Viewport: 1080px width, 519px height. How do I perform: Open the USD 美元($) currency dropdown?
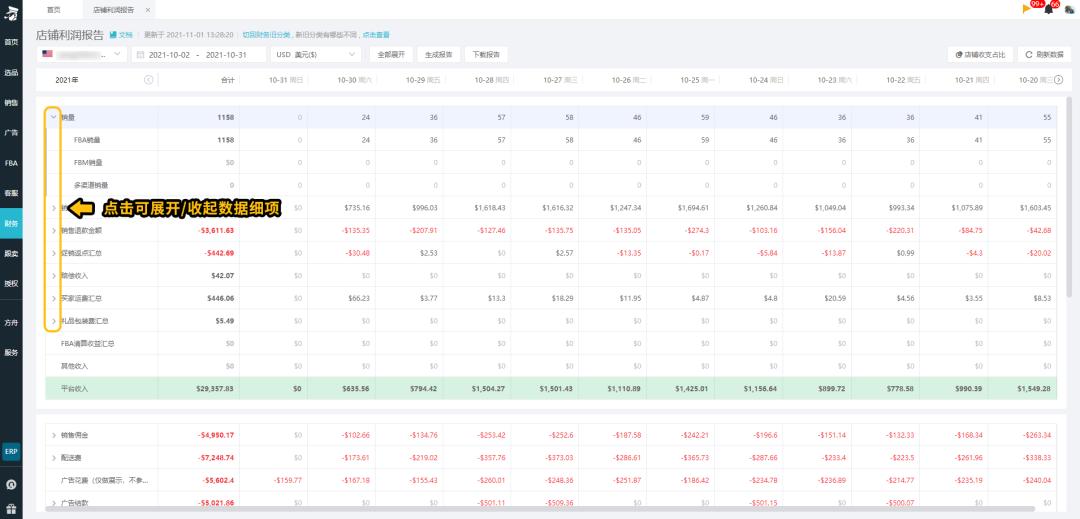click(x=317, y=54)
